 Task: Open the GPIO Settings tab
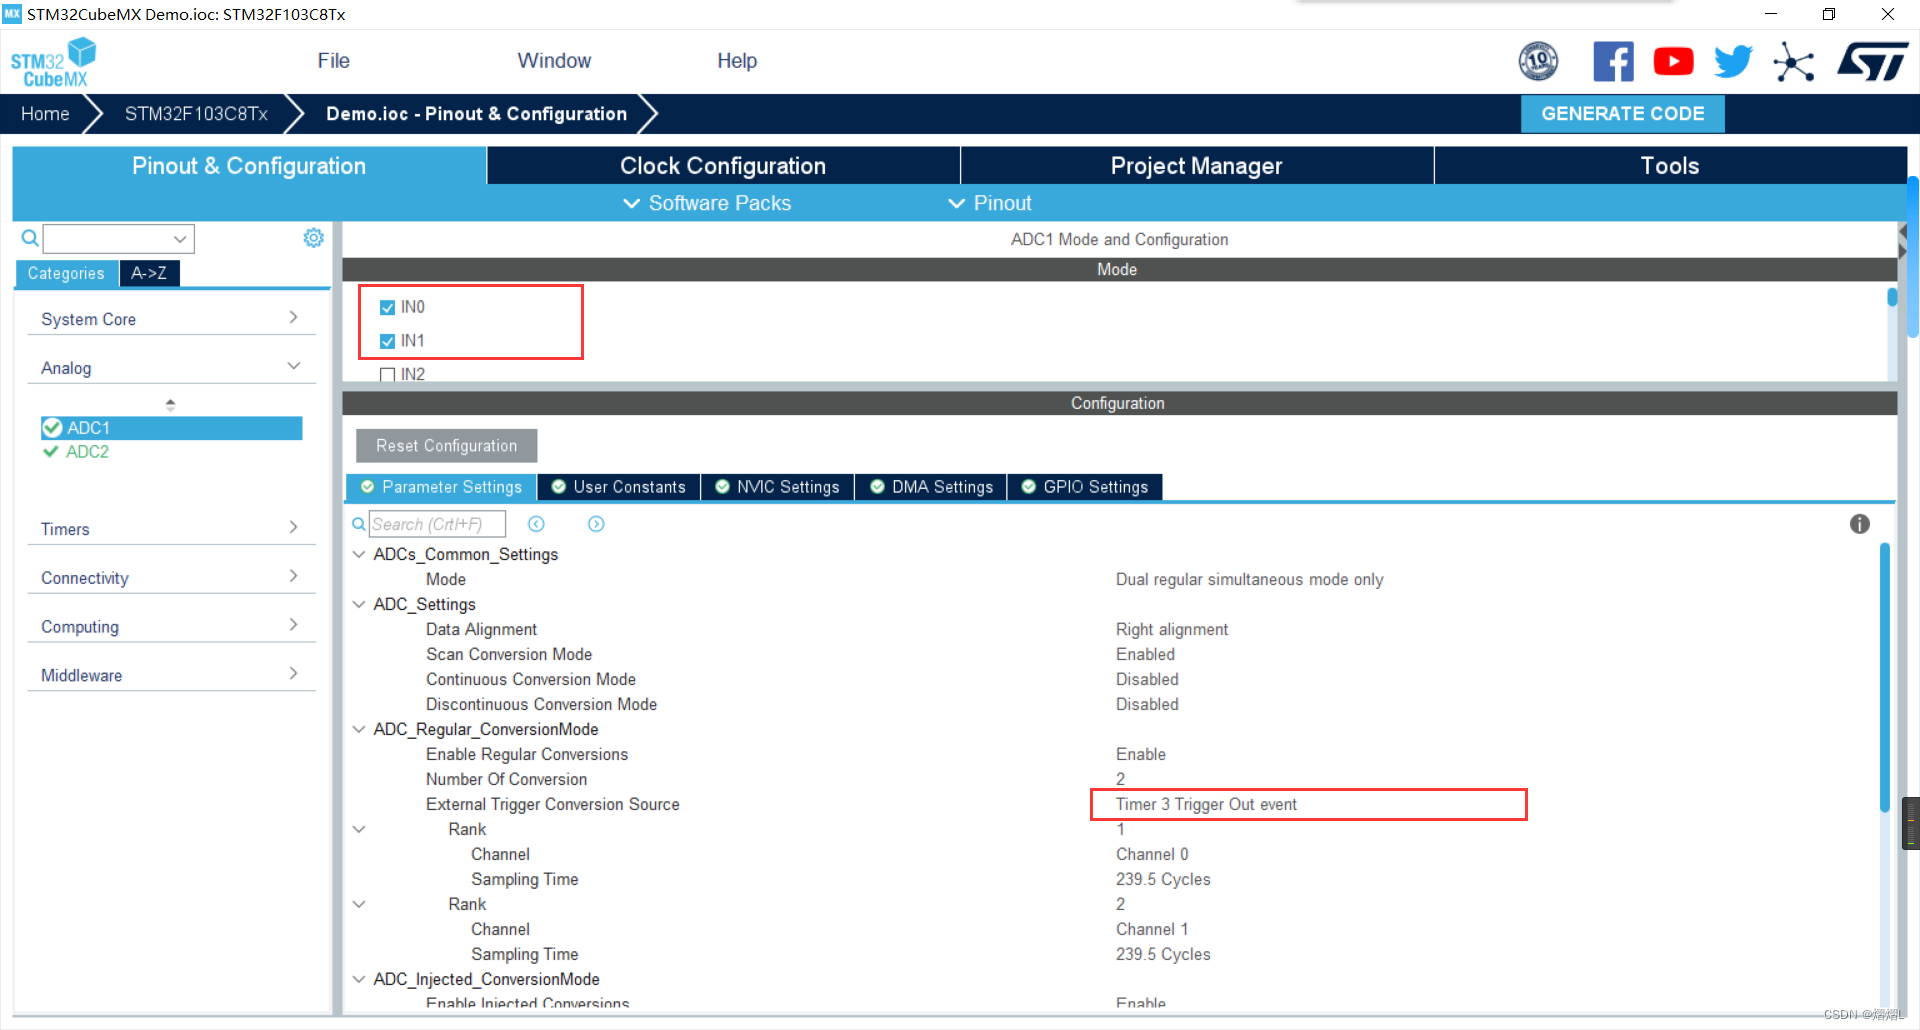[x=1085, y=487]
